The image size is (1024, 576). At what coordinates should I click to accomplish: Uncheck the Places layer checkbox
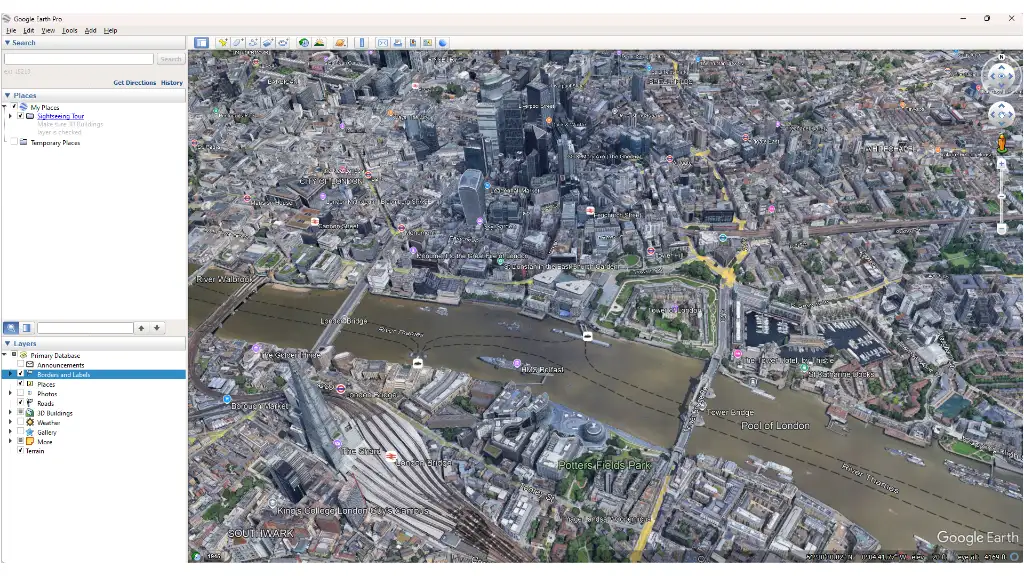coord(21,384)
